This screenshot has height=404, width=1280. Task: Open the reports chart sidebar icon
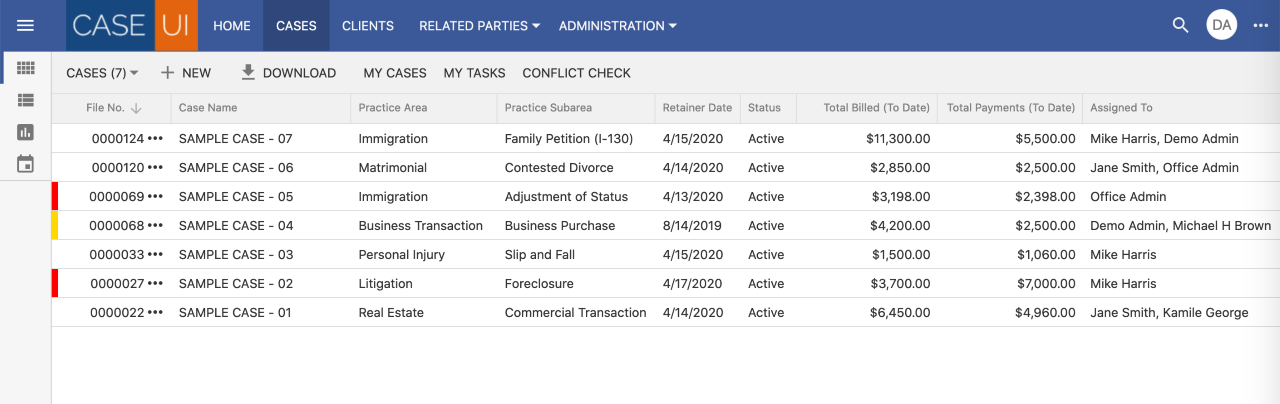pyautogui.click(x=26, y=132)
